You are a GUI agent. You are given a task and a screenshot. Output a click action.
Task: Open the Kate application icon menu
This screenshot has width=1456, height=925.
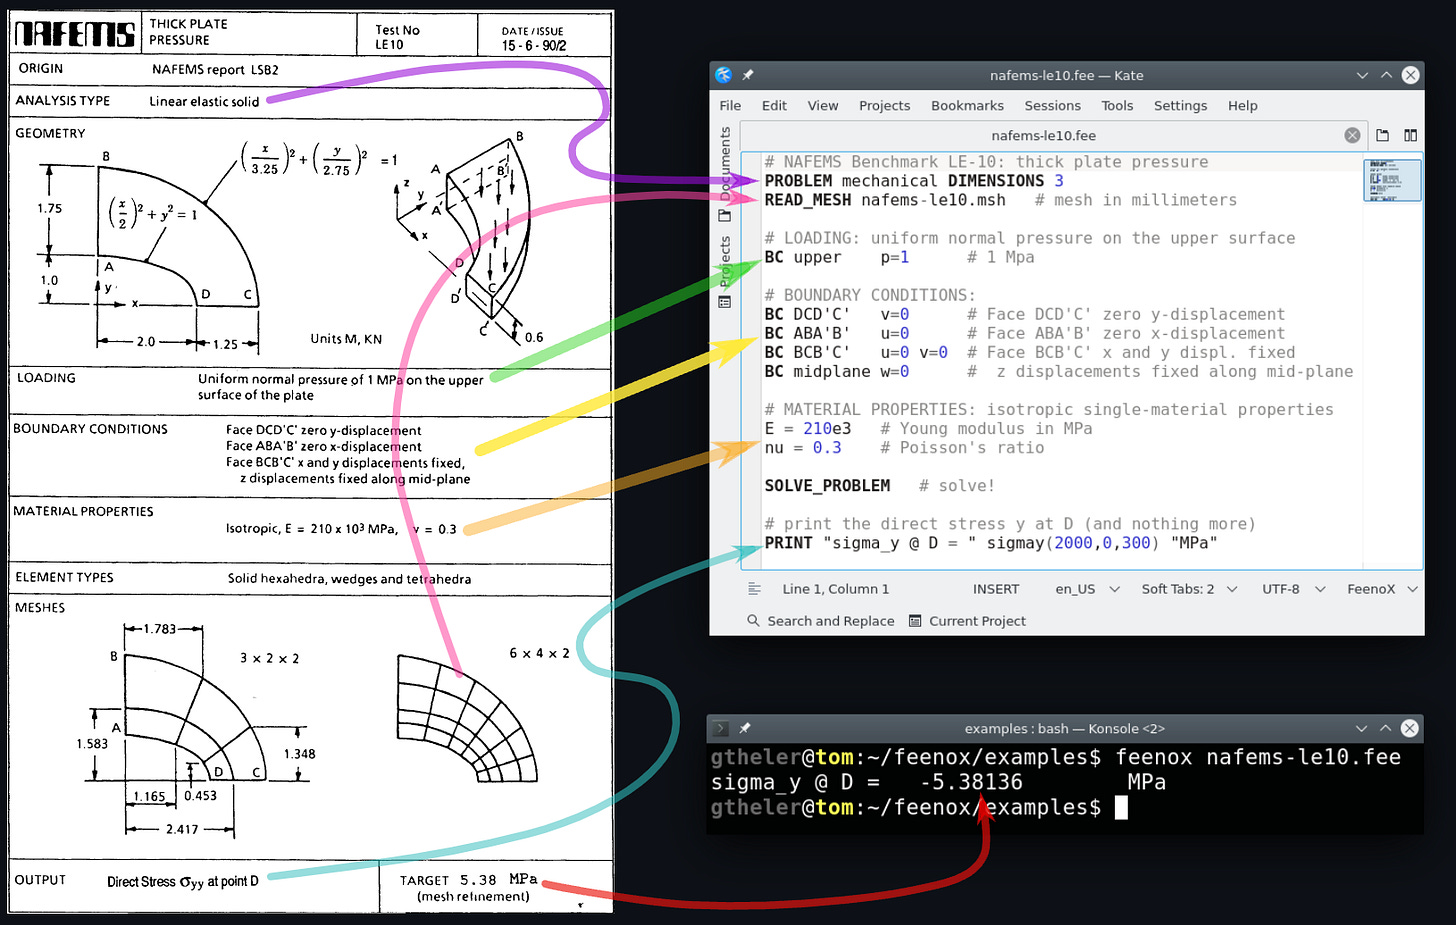[x=723, y=75]
